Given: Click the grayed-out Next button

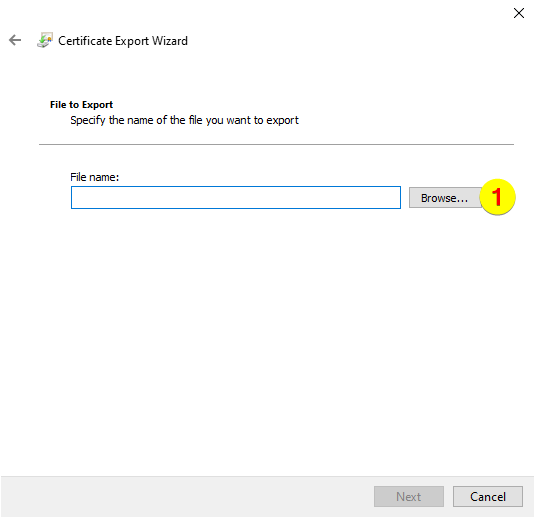Looking at the screenshot, I should (408, 497).
